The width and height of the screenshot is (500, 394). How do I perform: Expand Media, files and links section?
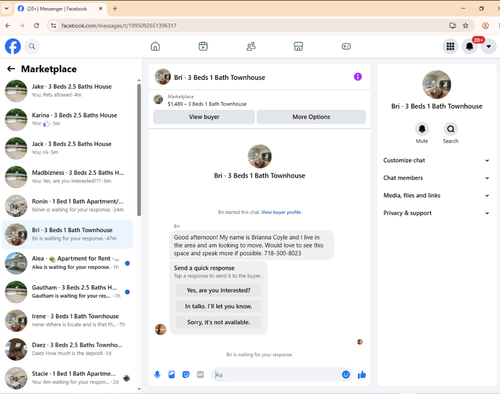click(x=436, y=195)
